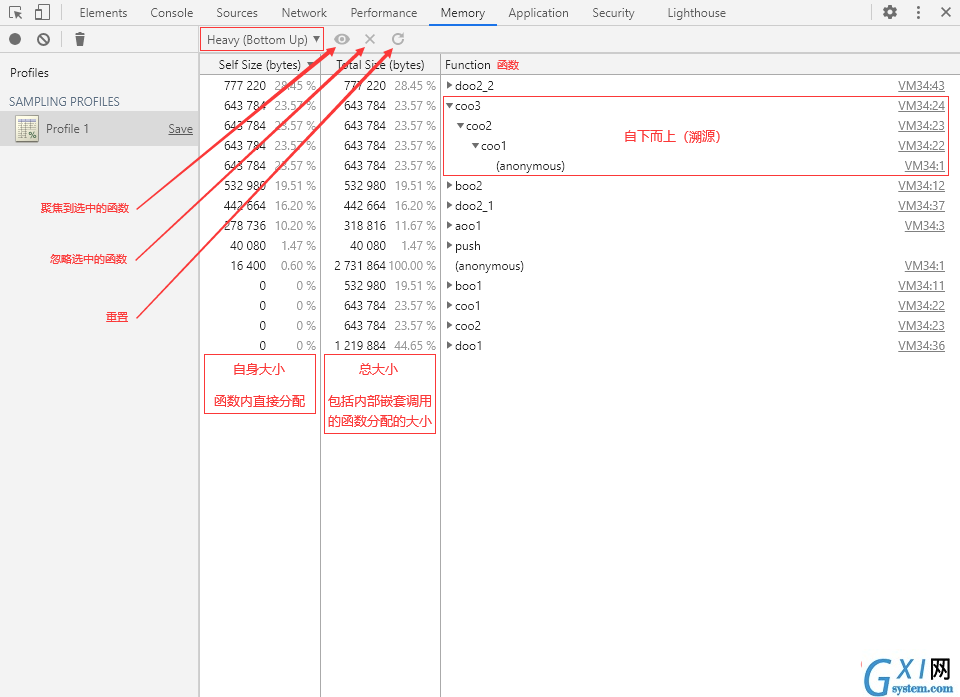Open the Heavy (Bottom Up) view dropdown
The width and height of the screenshot is (960, 697).
(262, 40)
